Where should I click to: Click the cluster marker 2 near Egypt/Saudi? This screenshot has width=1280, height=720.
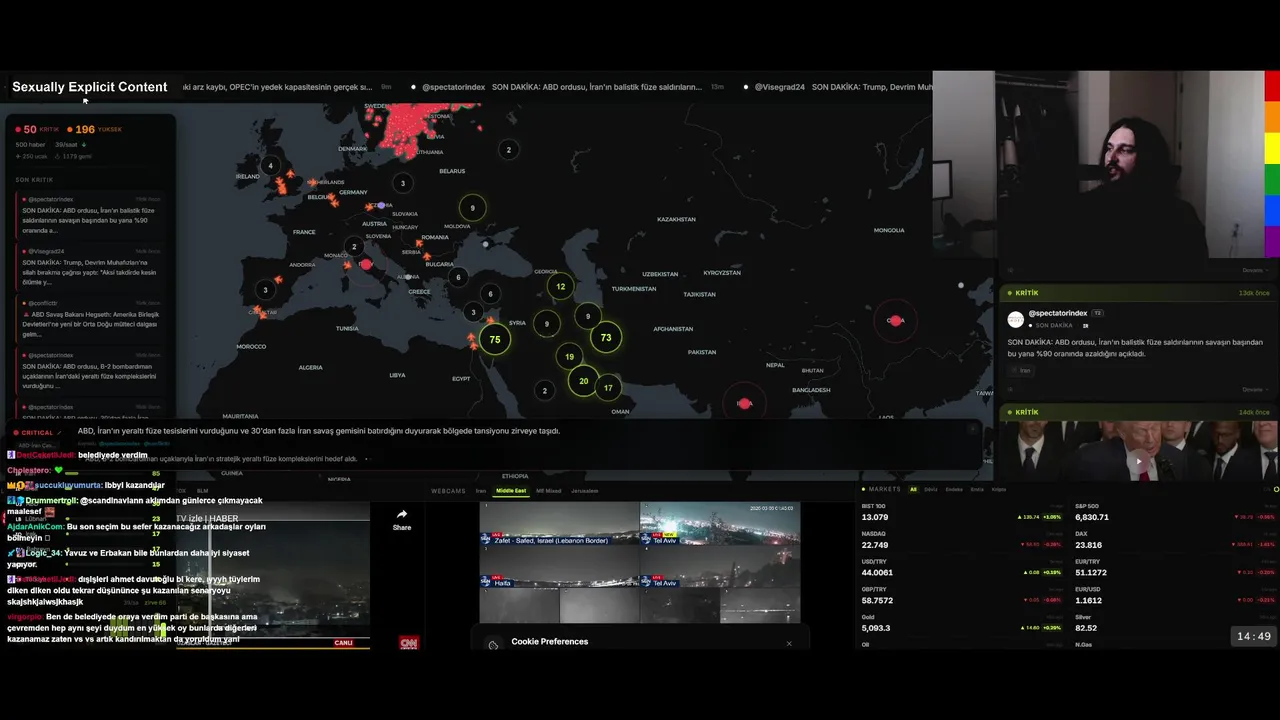(544, 390)
